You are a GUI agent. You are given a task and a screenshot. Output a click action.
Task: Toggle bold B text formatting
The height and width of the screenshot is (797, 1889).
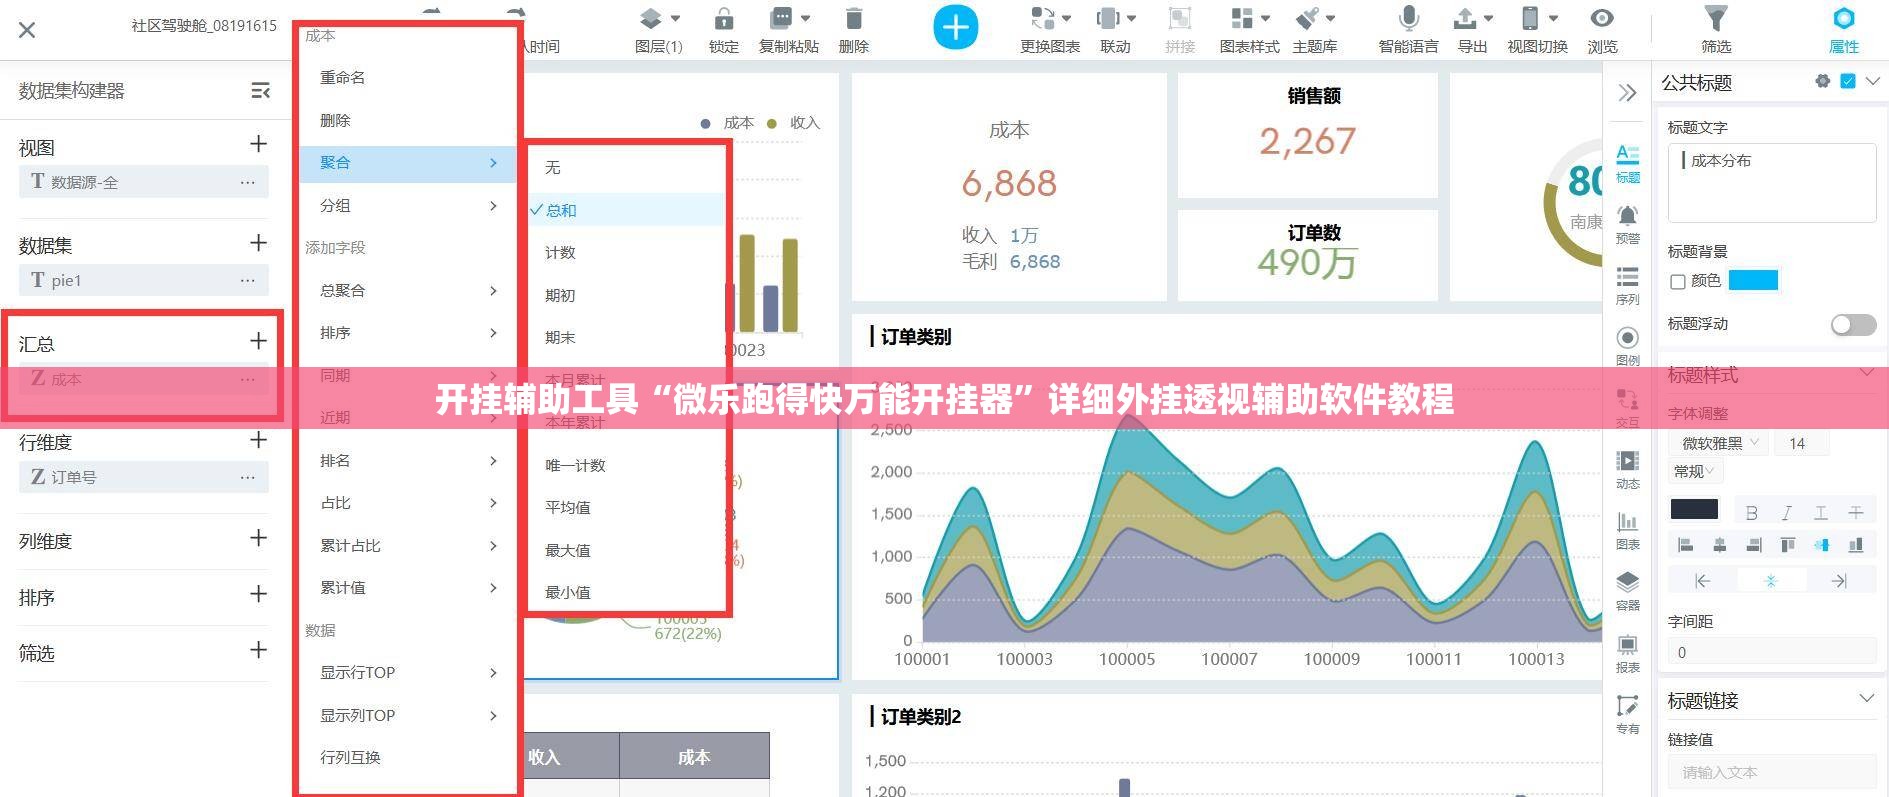1751,513
